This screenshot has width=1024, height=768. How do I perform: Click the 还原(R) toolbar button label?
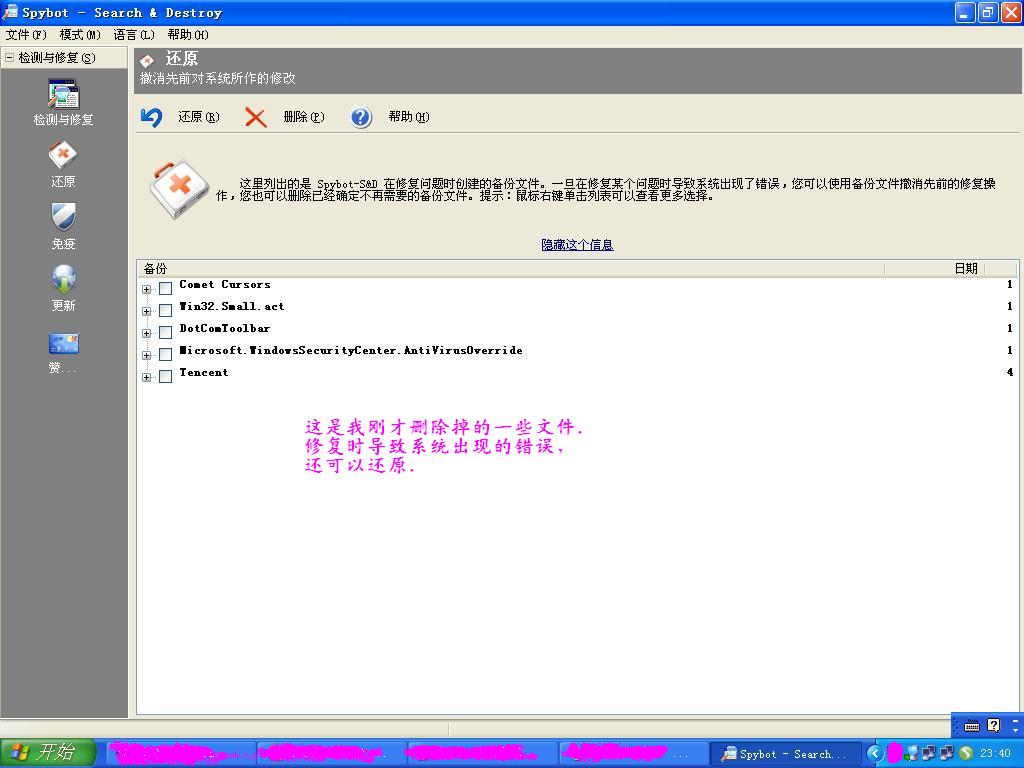(x=199, y=117)
